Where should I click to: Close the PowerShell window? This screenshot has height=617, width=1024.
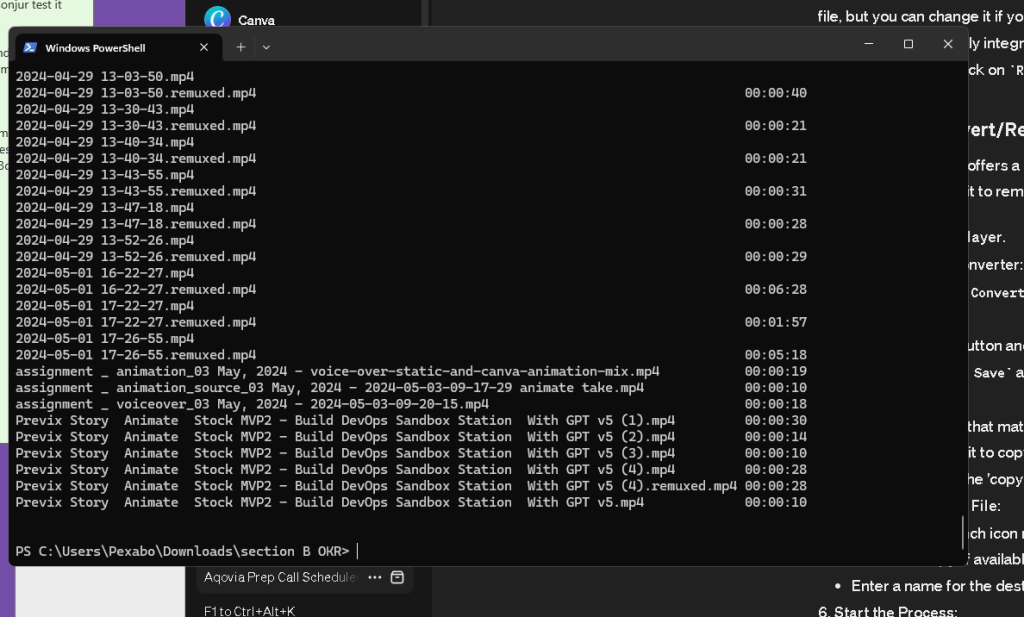(948, 44)
